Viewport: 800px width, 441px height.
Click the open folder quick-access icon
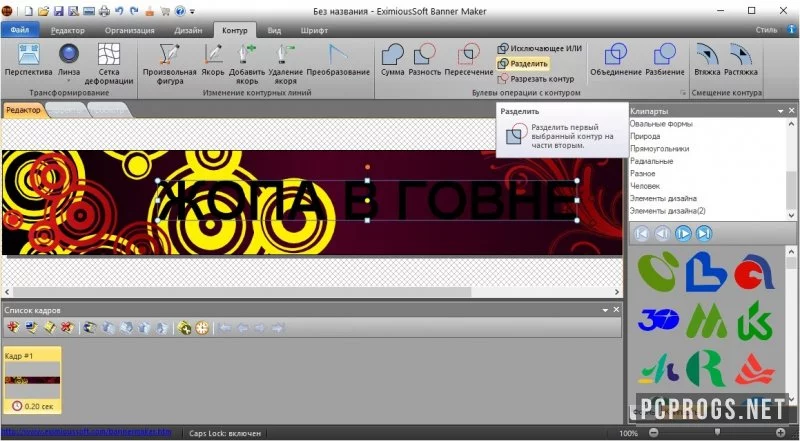(43, 11)
